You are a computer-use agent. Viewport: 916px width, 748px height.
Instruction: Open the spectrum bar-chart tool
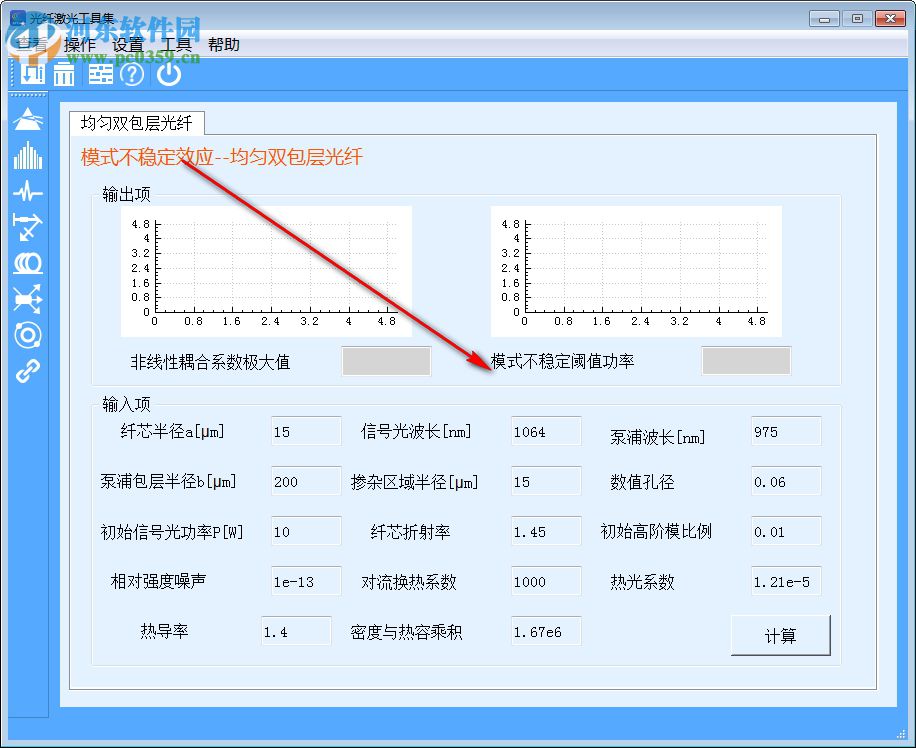point(27,157)
